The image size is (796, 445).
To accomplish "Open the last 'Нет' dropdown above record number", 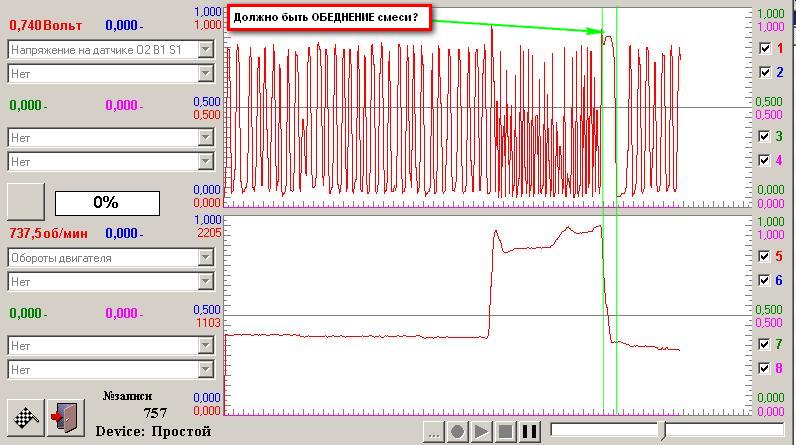I will pos(111,370).
